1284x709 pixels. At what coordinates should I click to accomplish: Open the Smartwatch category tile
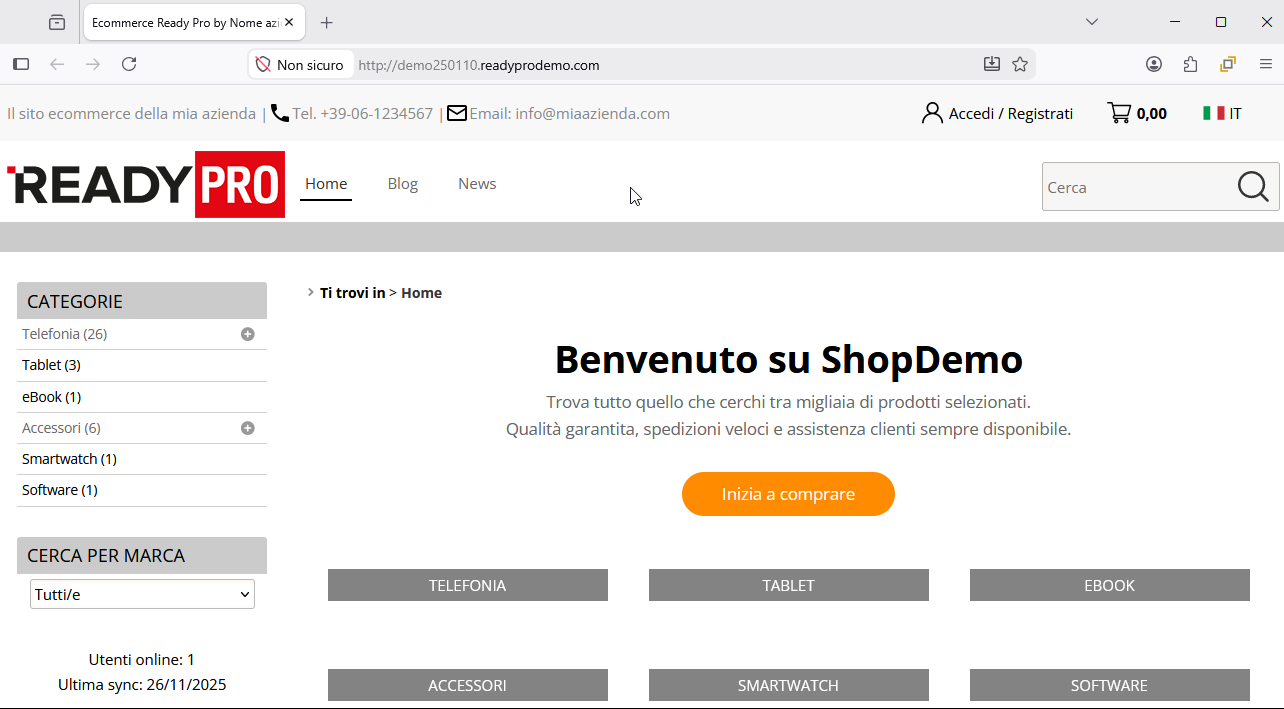click(788, 685)
